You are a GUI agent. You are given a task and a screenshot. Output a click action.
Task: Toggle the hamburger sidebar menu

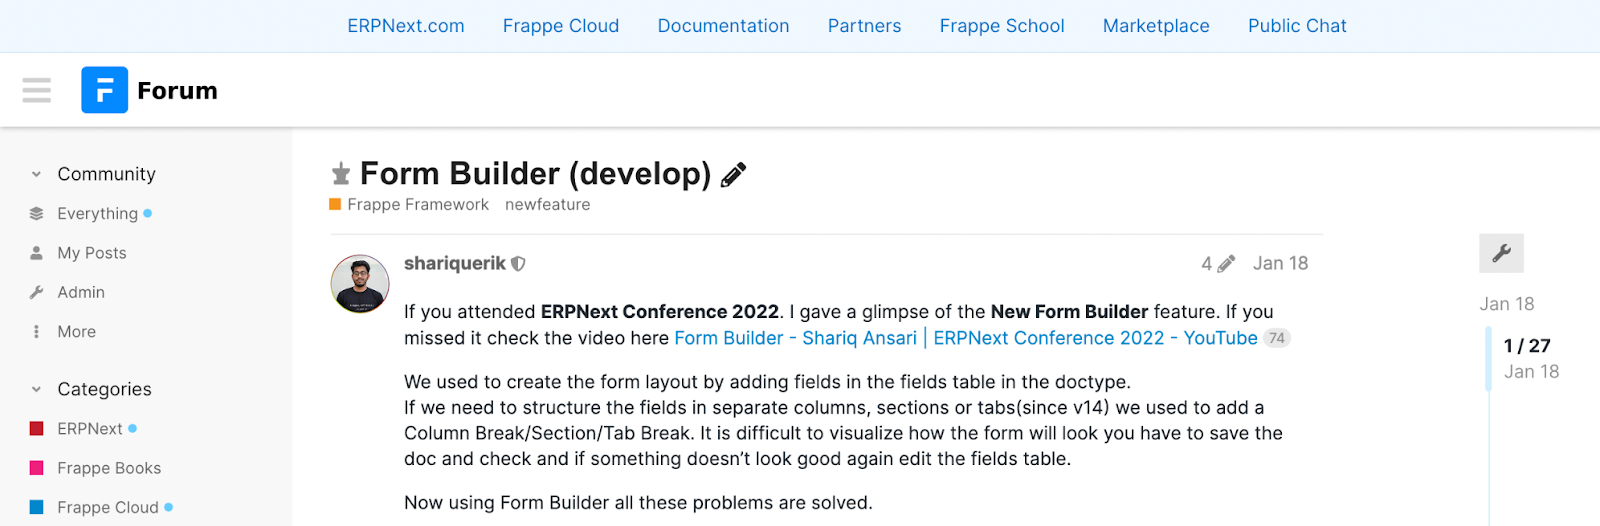[x=37, y=90]
